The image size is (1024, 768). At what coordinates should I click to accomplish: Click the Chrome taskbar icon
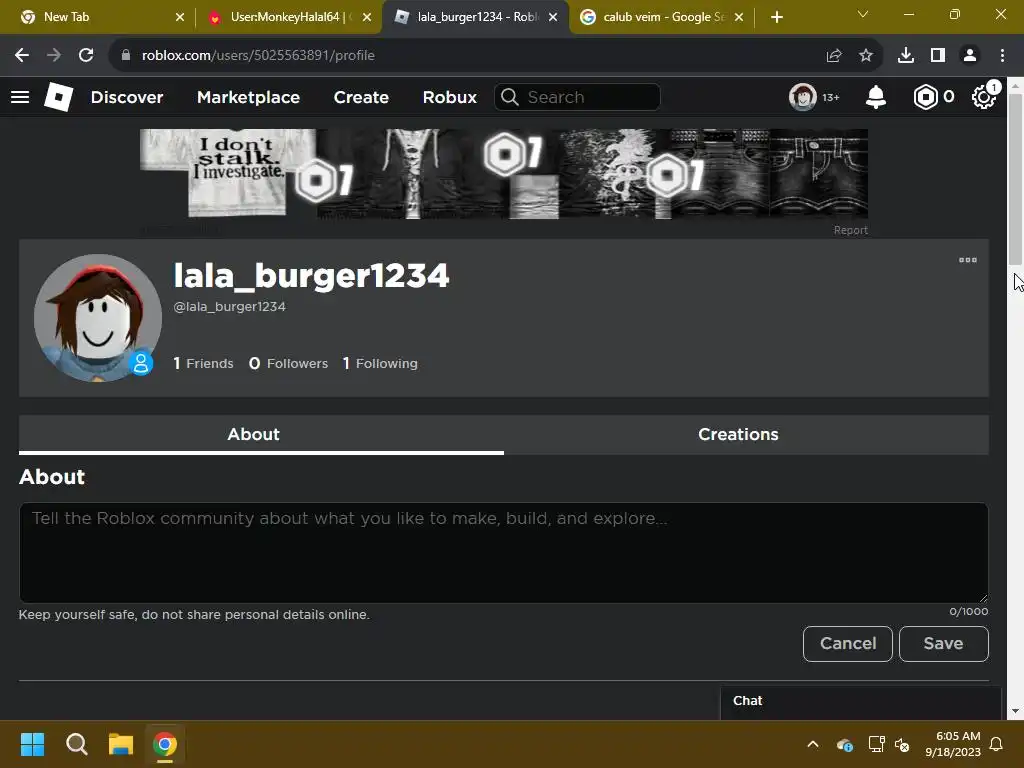coord(165,744)
